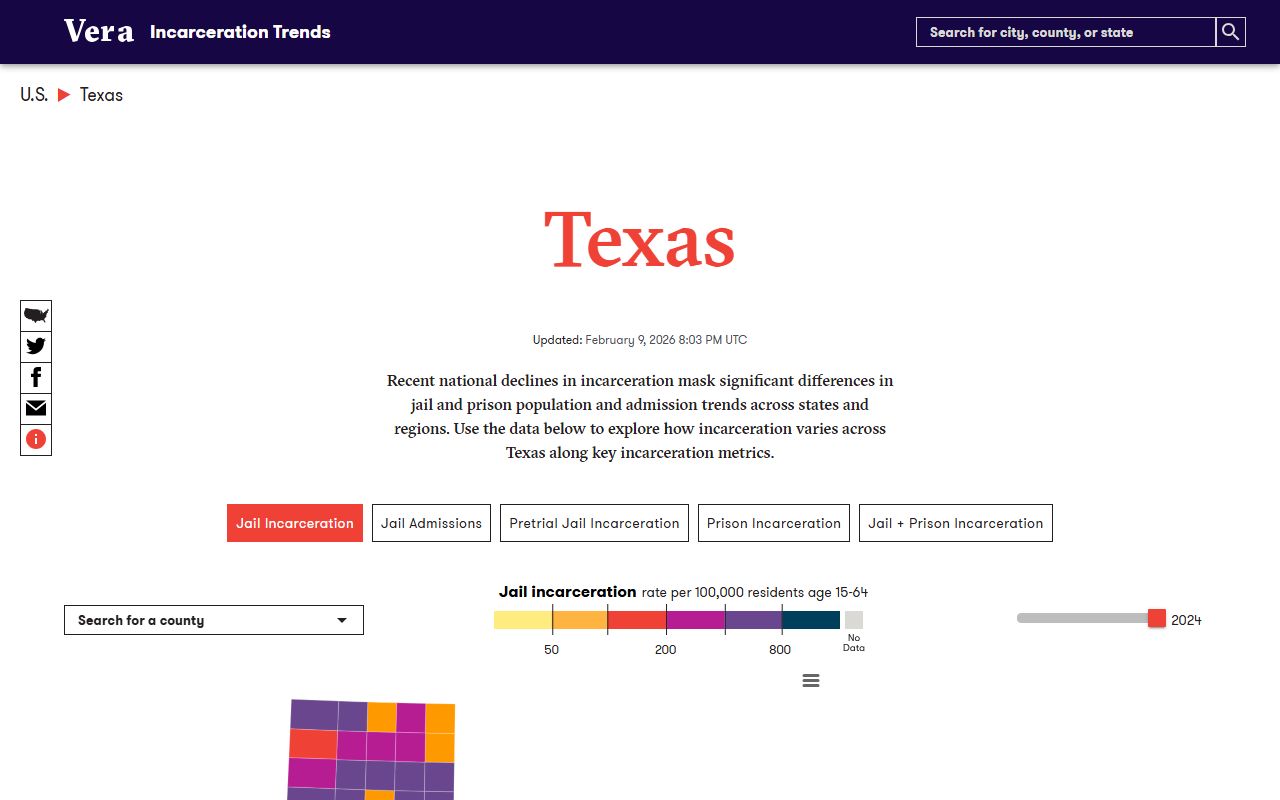The width and height of the screenshot is (1280, 800).
Task: Click the dark teal legend swatch
Action: point(811,620)
